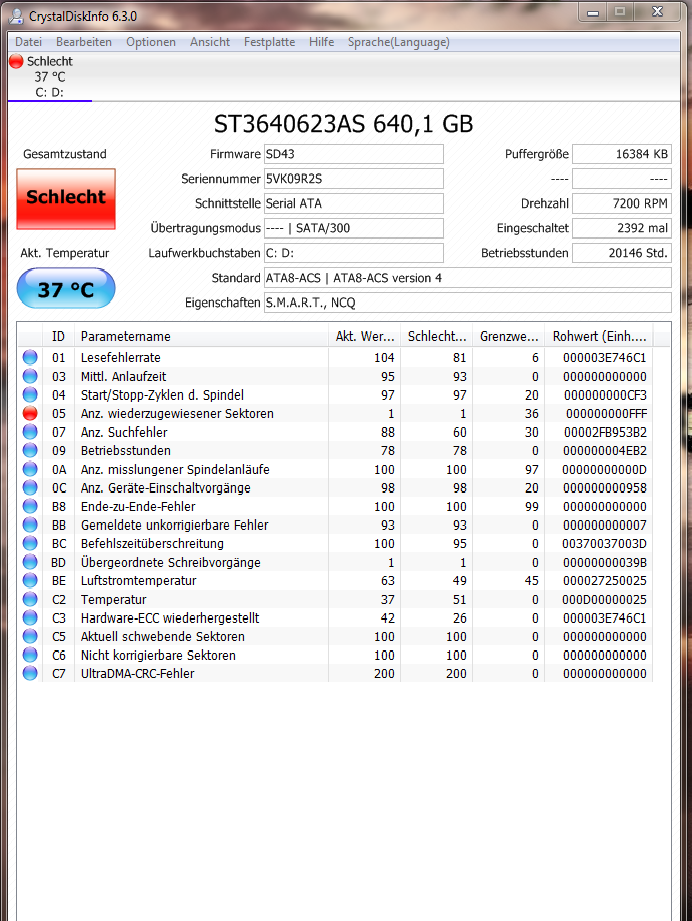Click status icon for 04 Start/Stopp-Zyklen
Viewport: 692px width, 921px height.
(30, 395)
